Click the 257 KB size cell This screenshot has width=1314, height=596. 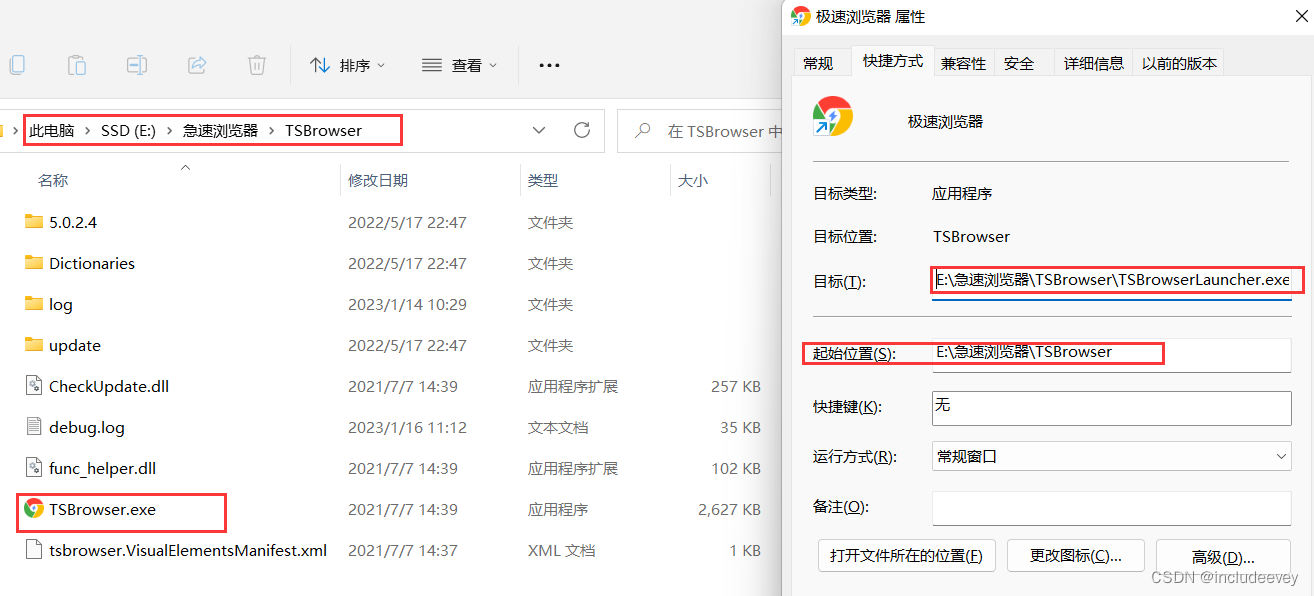(x=736, y=386)
